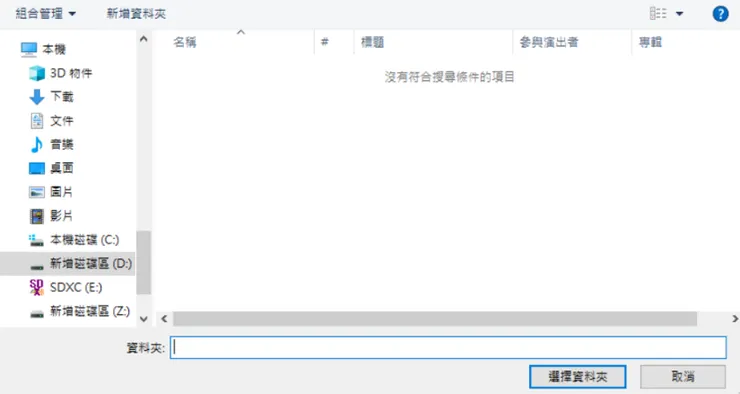Select the 圖片 folder label
This screenshot has height=394, width=740.
click(x=62, y=192)
